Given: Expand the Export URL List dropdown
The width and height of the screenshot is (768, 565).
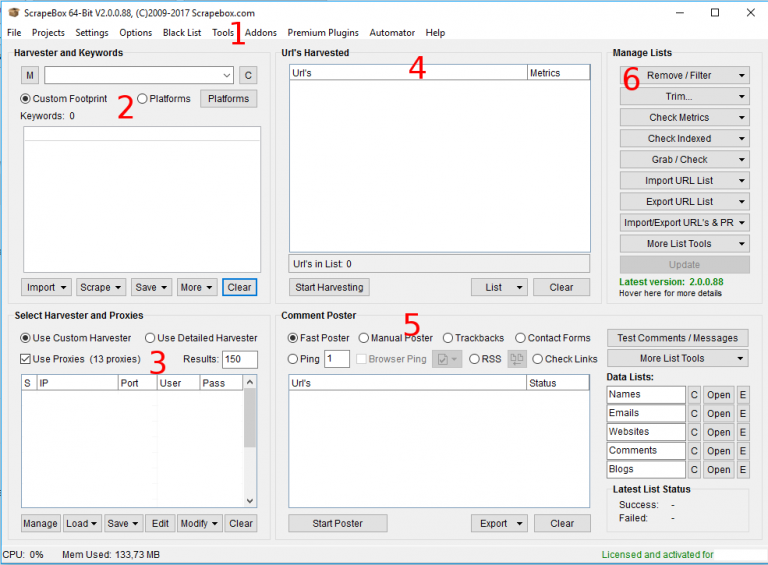Looking at the screenshot, I should click(x=684, y=201).
